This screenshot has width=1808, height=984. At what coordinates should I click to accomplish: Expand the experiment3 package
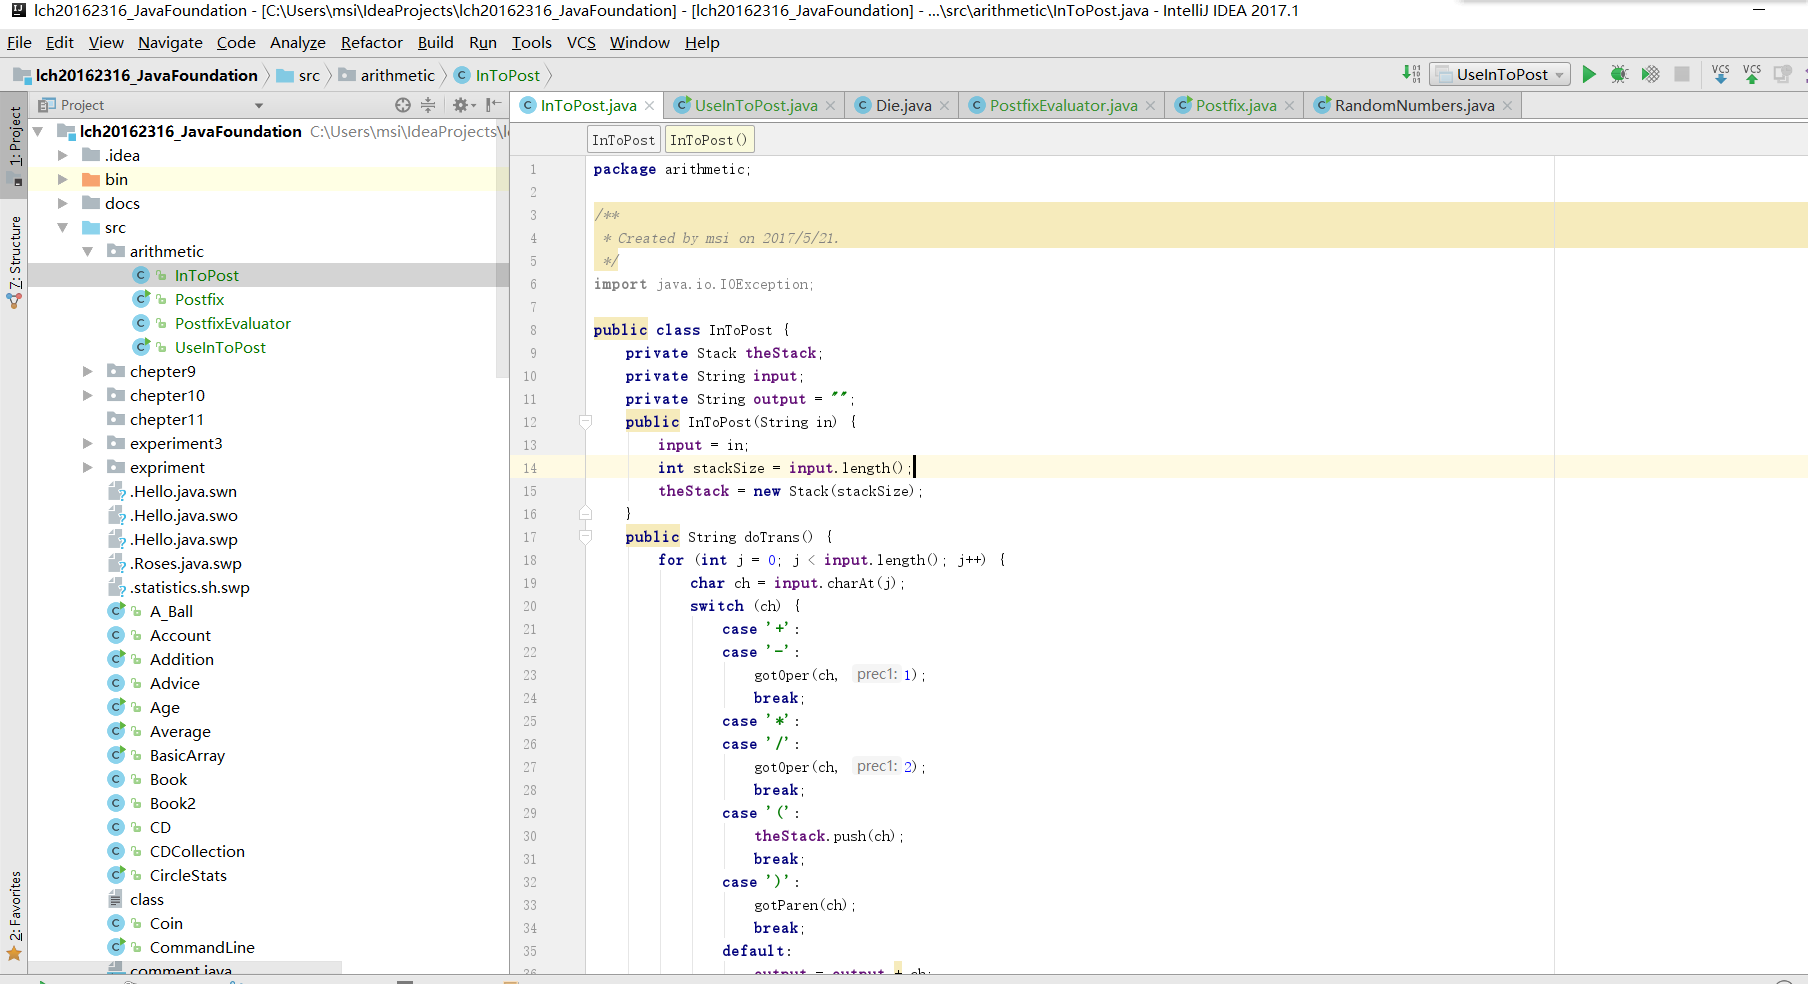pyautogui.click(x=88, y=443)
